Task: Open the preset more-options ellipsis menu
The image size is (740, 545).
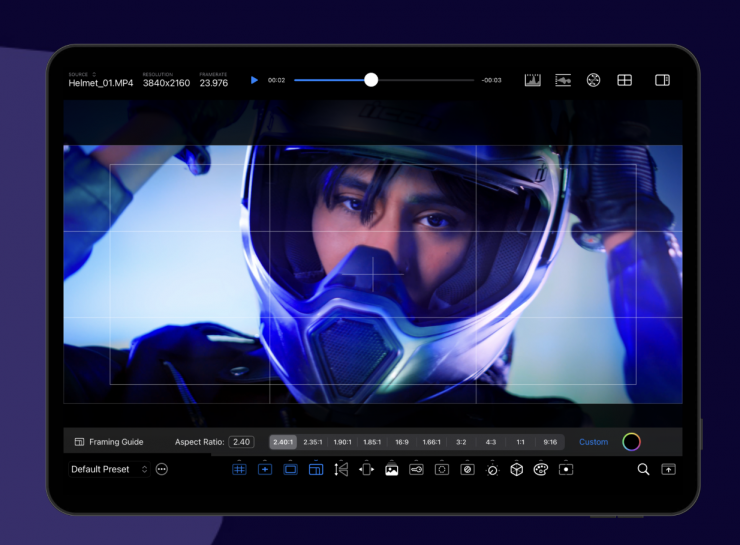Action: [162, 469]
